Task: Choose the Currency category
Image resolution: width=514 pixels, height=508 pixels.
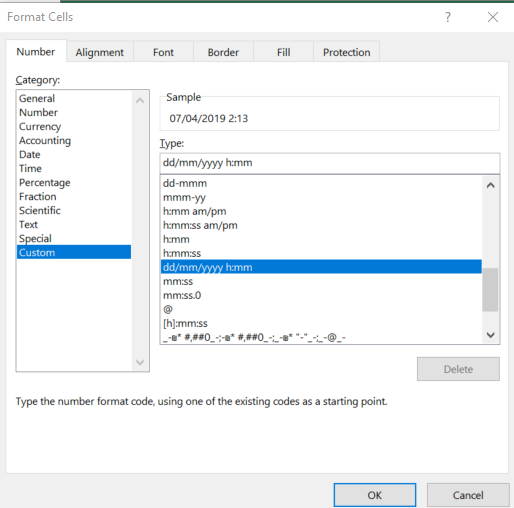Action: click(74, 126)
